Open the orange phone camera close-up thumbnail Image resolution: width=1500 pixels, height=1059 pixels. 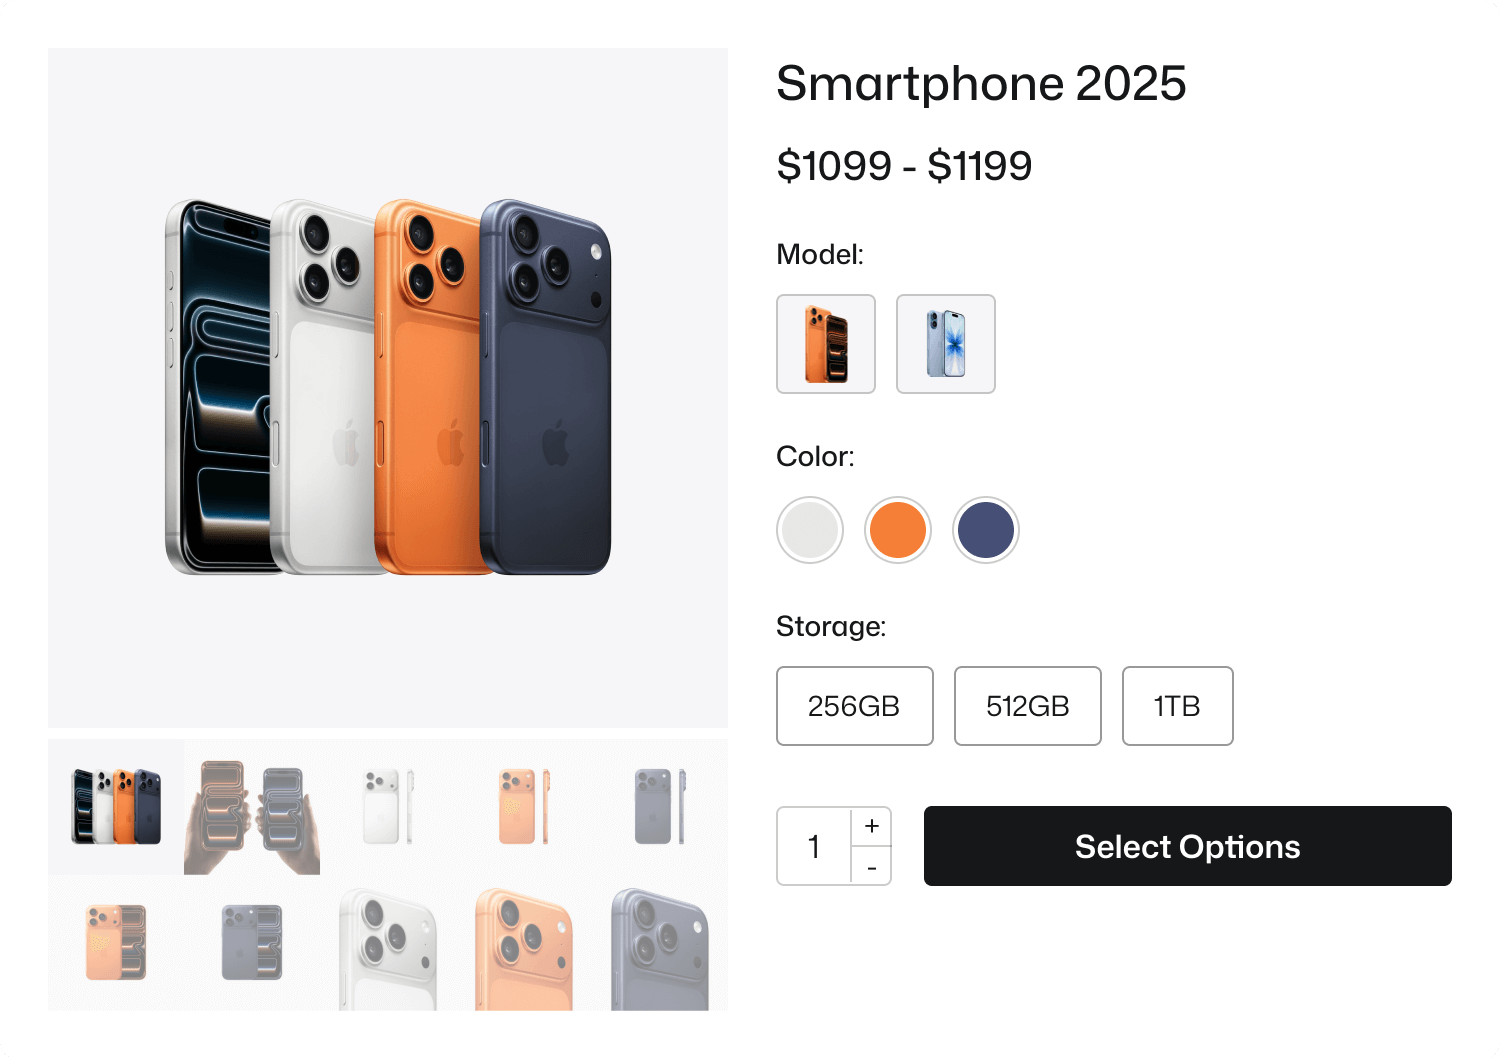click(x=522, y=940)
